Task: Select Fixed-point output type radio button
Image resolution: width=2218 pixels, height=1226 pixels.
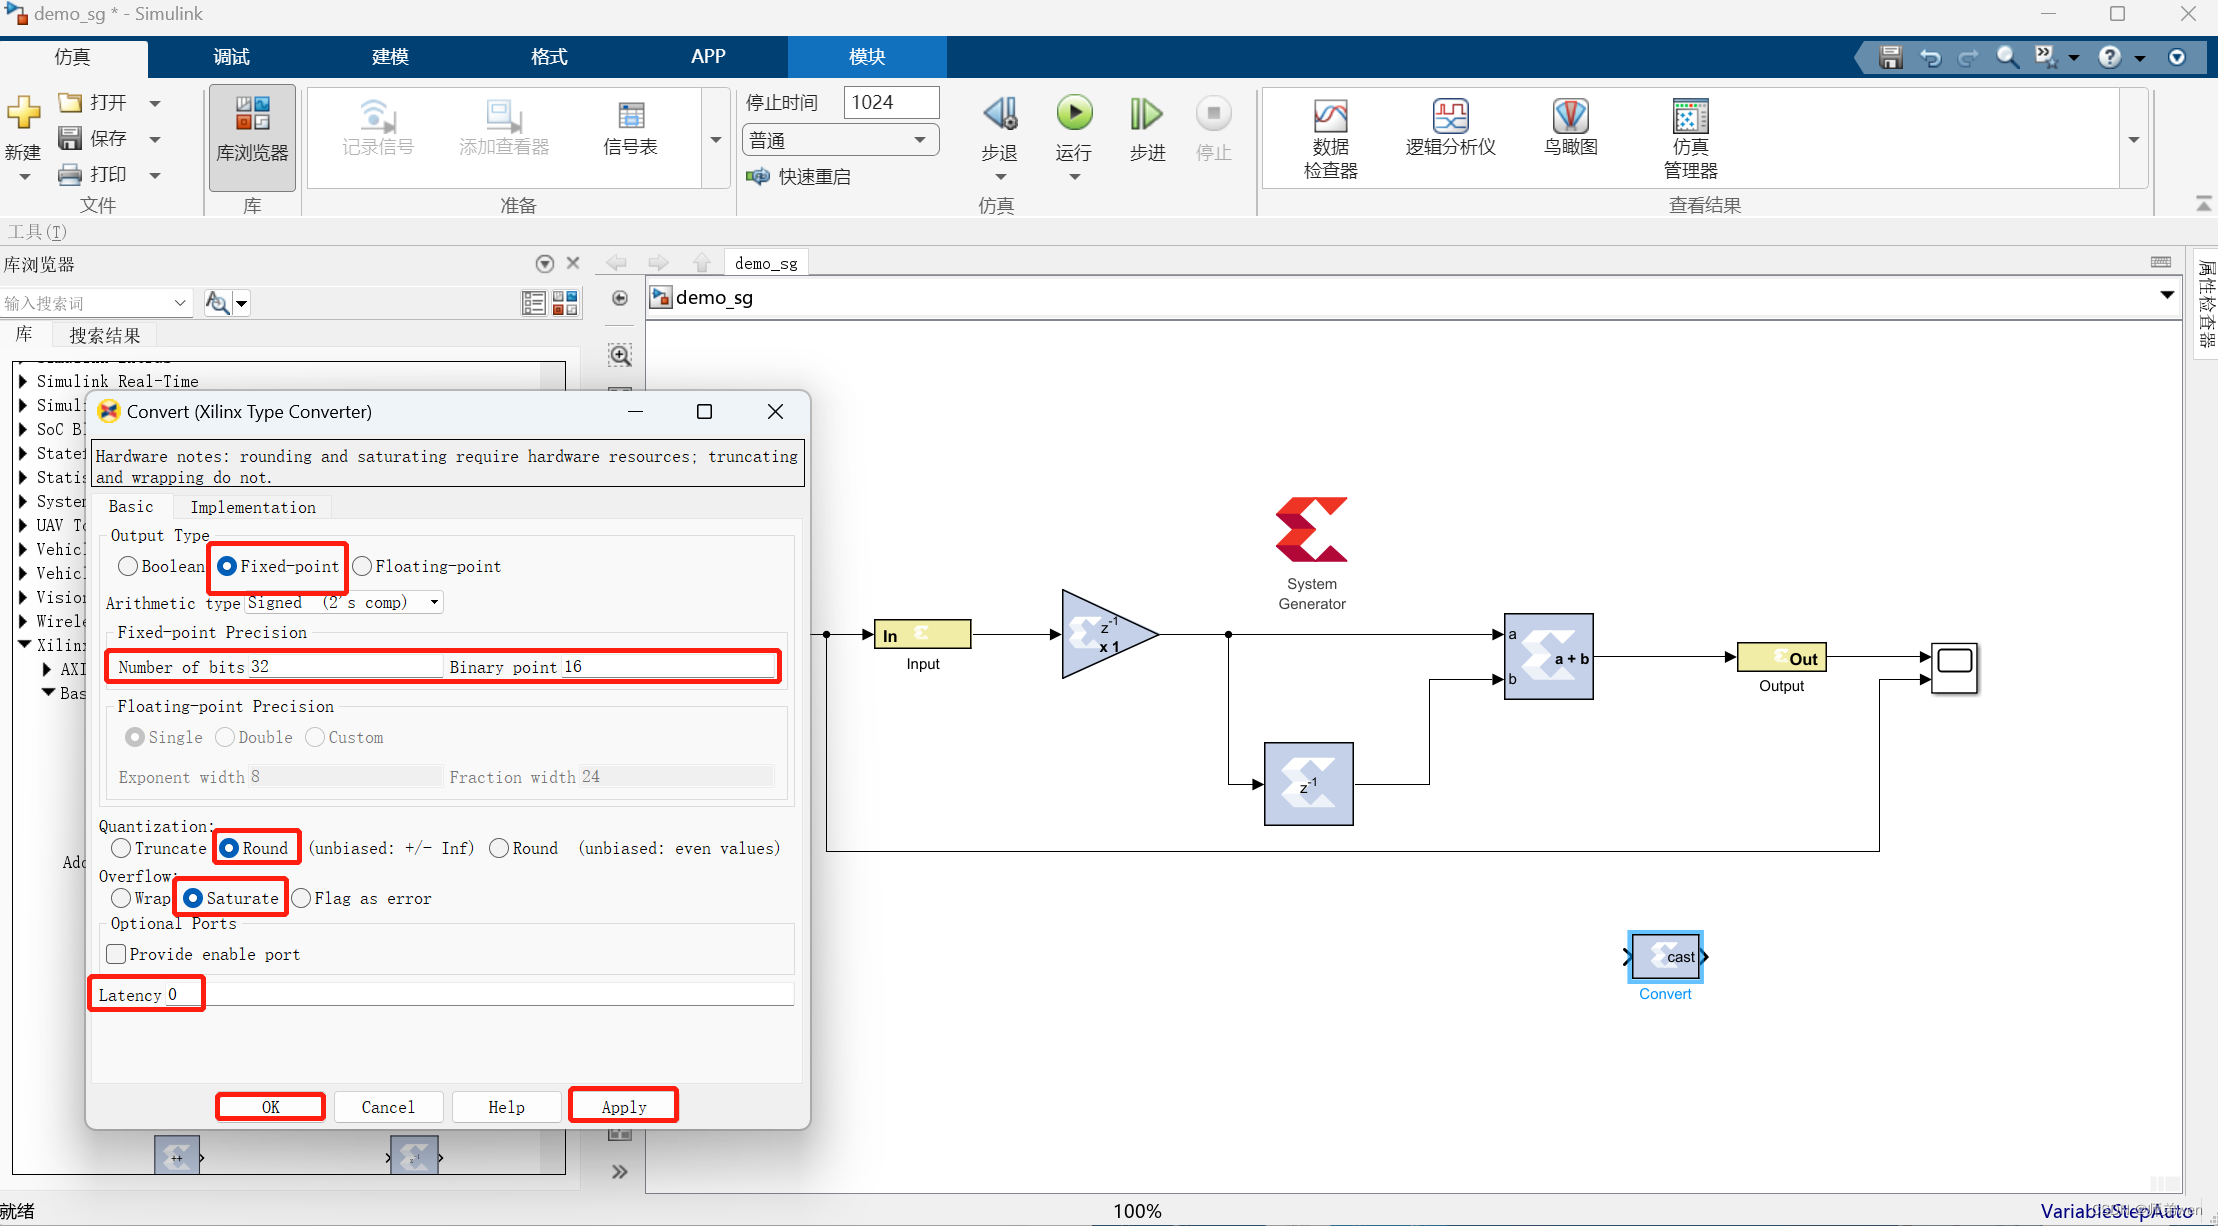Action: [x=226, y=565]
